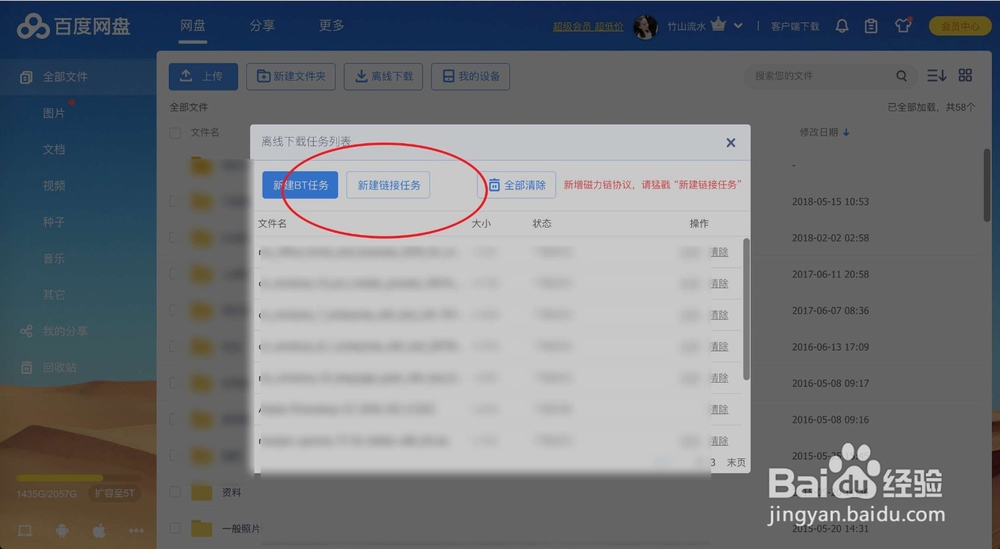
Task: Expand the account dropdown arrow after 竹山流水
Action: click(738, 26)
